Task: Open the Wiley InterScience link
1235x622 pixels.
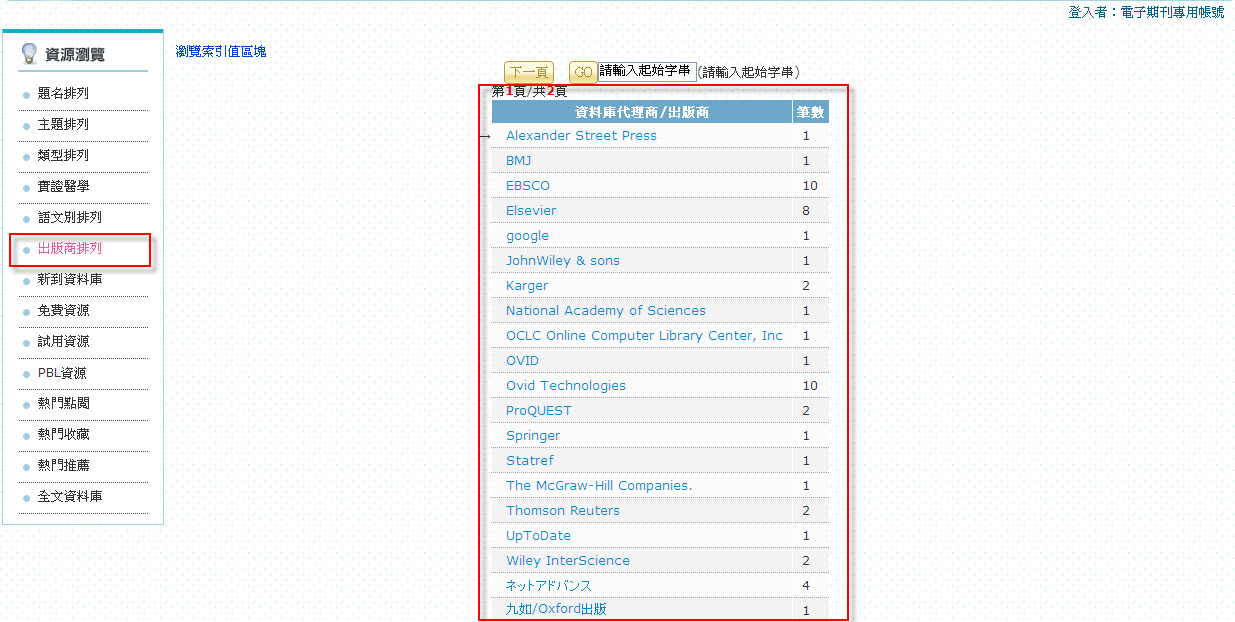Action: 568,560
